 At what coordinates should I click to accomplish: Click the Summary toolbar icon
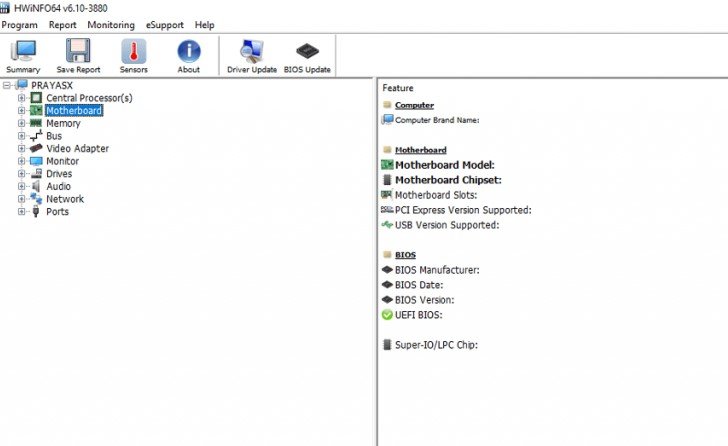[23, 51]
